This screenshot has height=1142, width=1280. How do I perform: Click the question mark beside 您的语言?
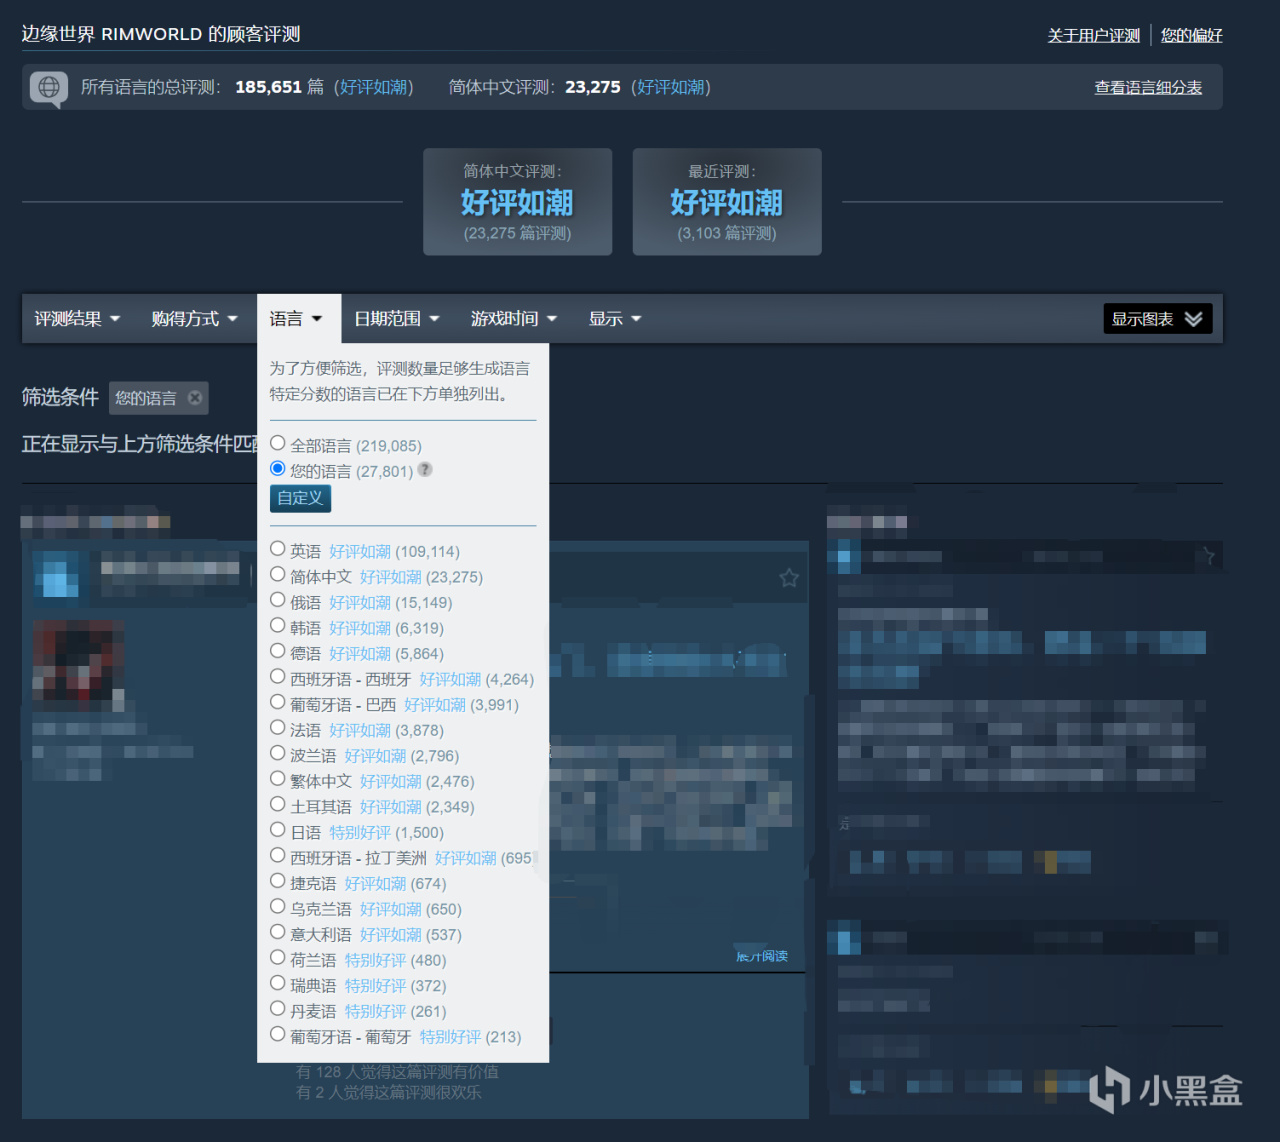coord(425,470)
